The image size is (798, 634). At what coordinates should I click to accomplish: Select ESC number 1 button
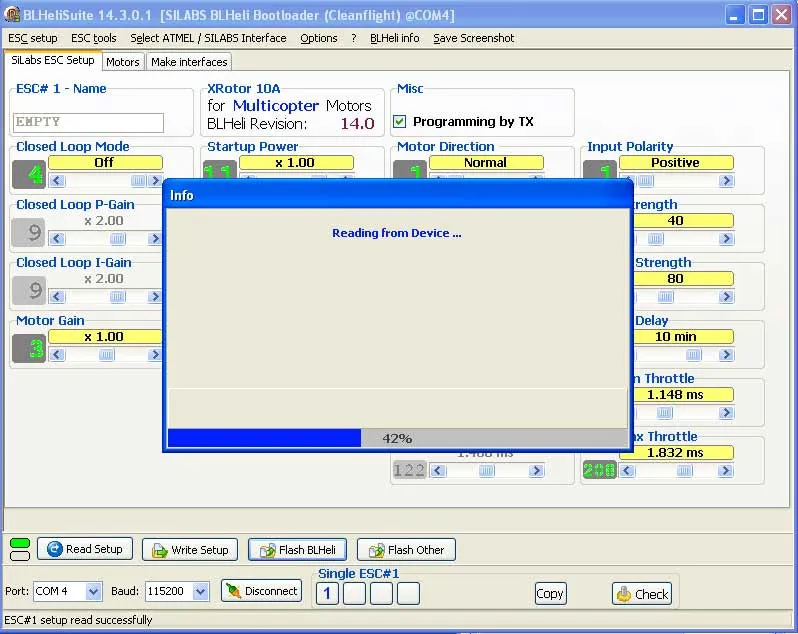point(327,594)
